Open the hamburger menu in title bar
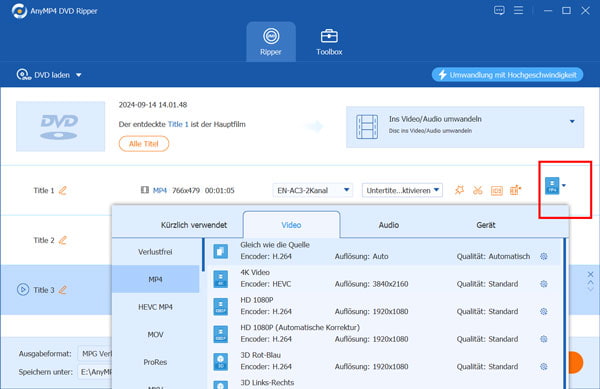The height and width of the screenshot is (389, 600). coord(518,10)
